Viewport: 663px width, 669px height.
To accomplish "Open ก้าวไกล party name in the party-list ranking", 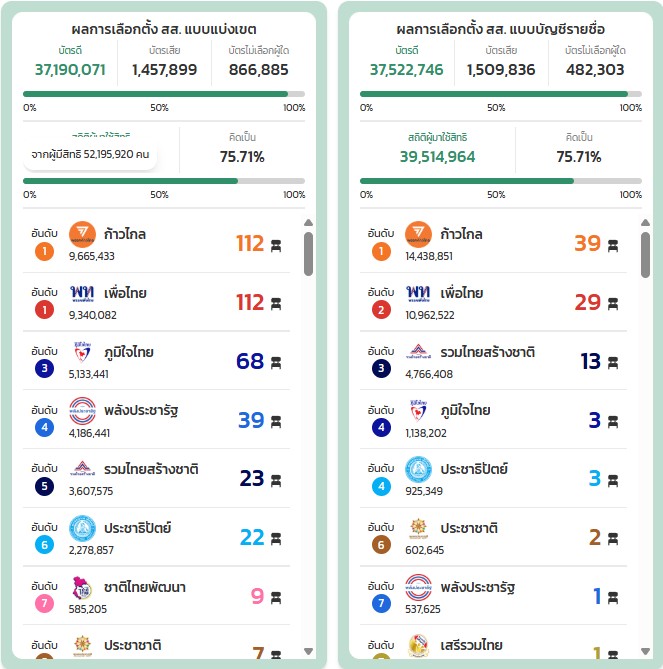I will point(462,234).
